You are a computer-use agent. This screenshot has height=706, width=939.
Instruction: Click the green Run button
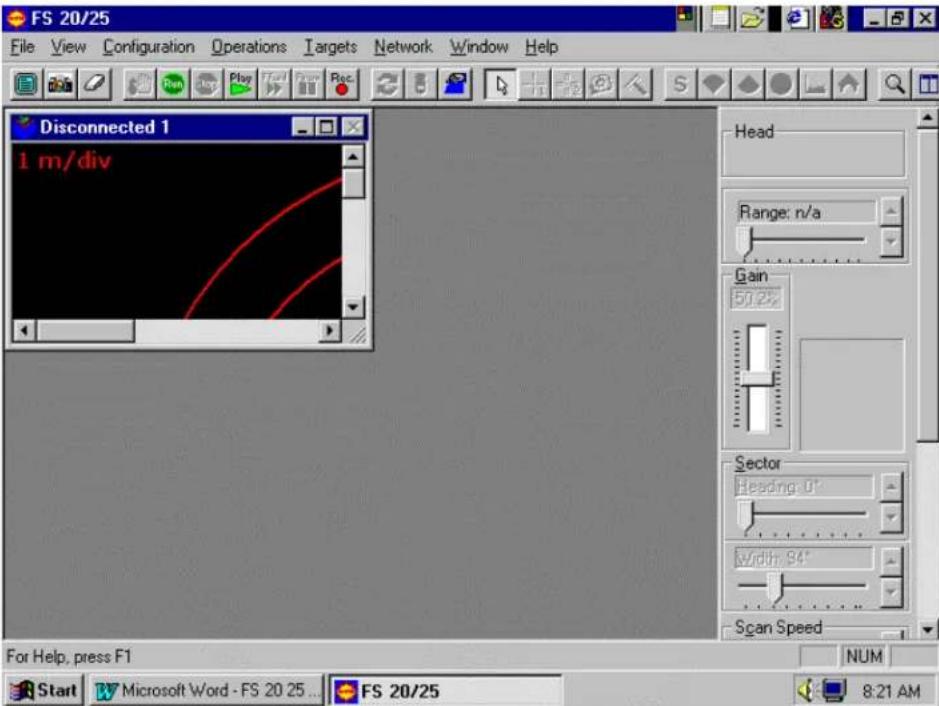coord(173,84)
